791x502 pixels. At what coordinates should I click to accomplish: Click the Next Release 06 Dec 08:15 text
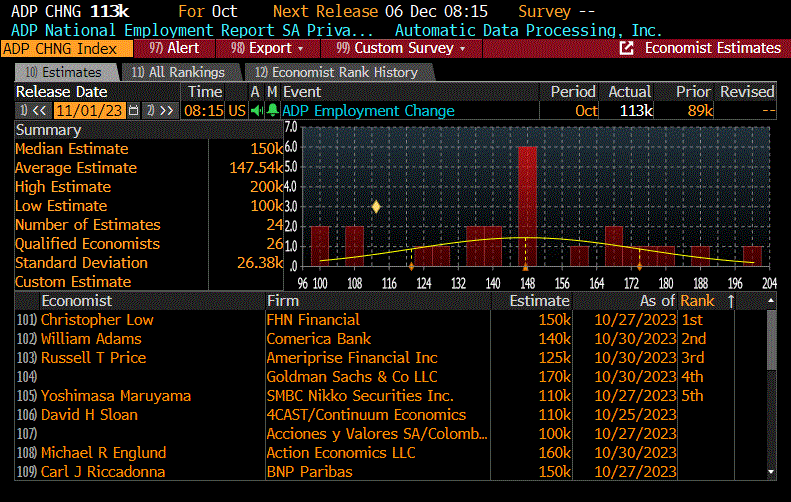380,11
